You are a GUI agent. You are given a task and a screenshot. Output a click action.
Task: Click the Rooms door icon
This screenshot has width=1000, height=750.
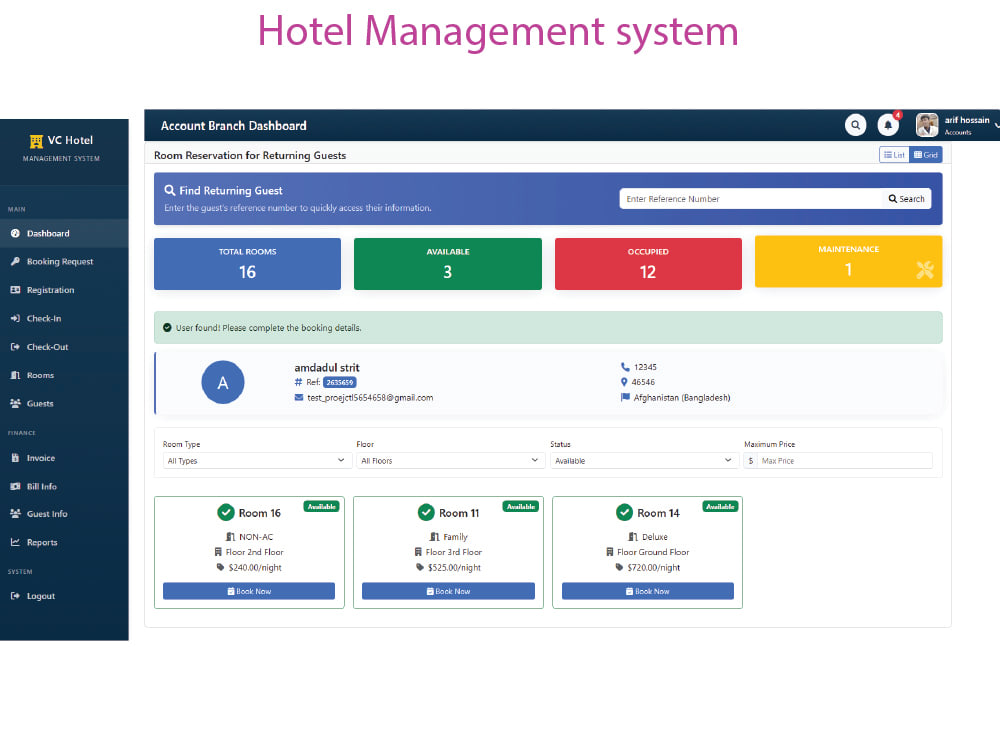pos(15,375)
